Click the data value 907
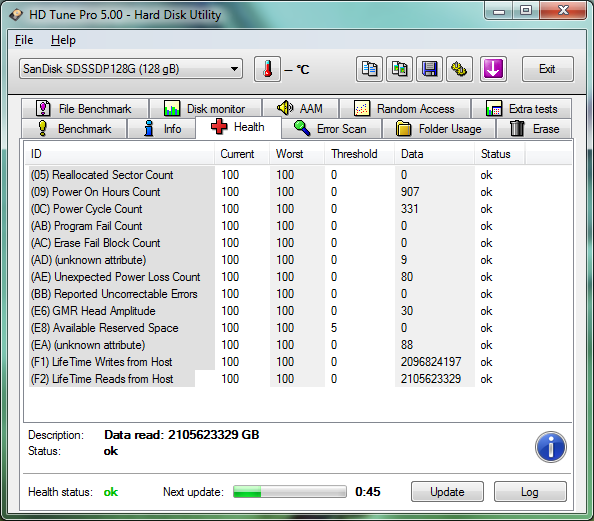 point(410,192)
